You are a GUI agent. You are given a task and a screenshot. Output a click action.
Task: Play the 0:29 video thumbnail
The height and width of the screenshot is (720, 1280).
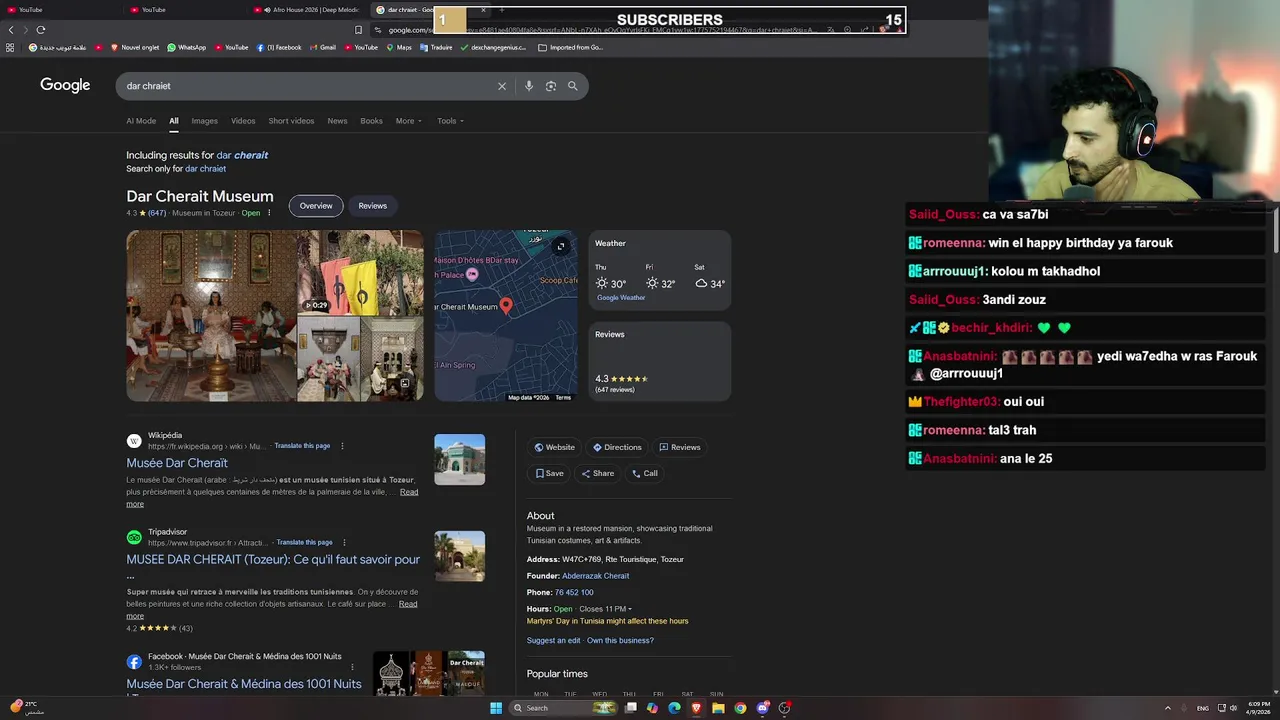pos(360,273)
